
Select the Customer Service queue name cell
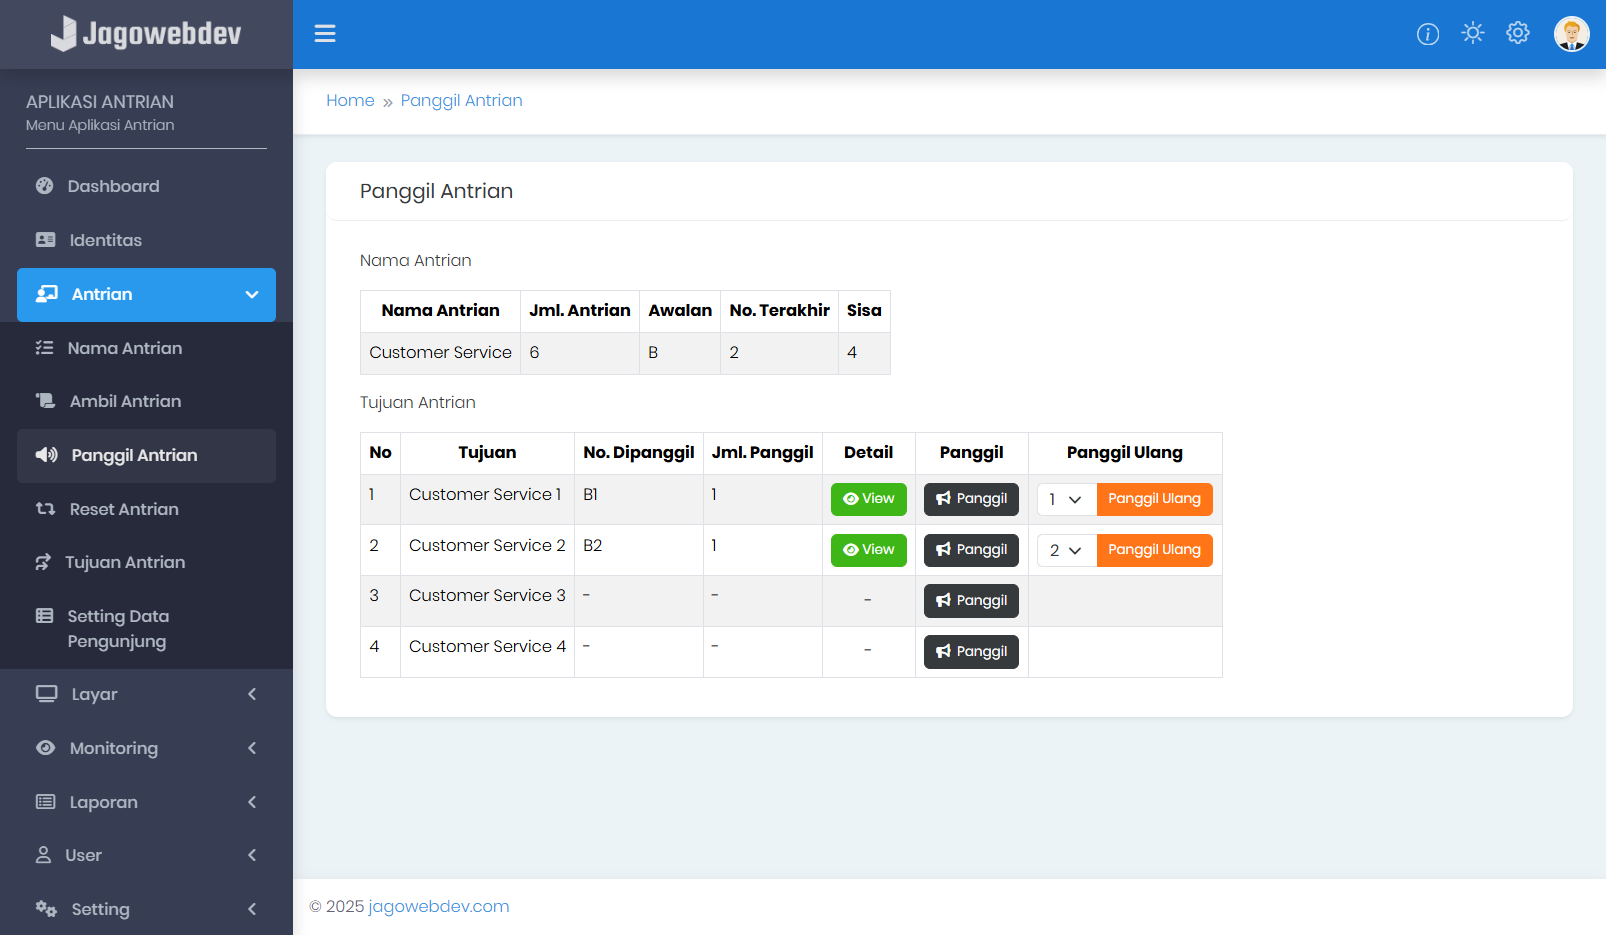point(440,353)
